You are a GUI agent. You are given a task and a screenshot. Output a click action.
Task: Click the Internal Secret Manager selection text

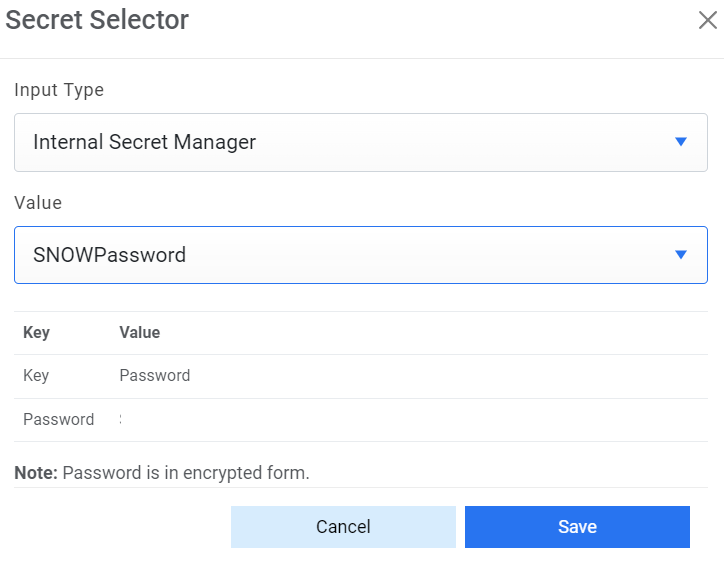point(144,142)
